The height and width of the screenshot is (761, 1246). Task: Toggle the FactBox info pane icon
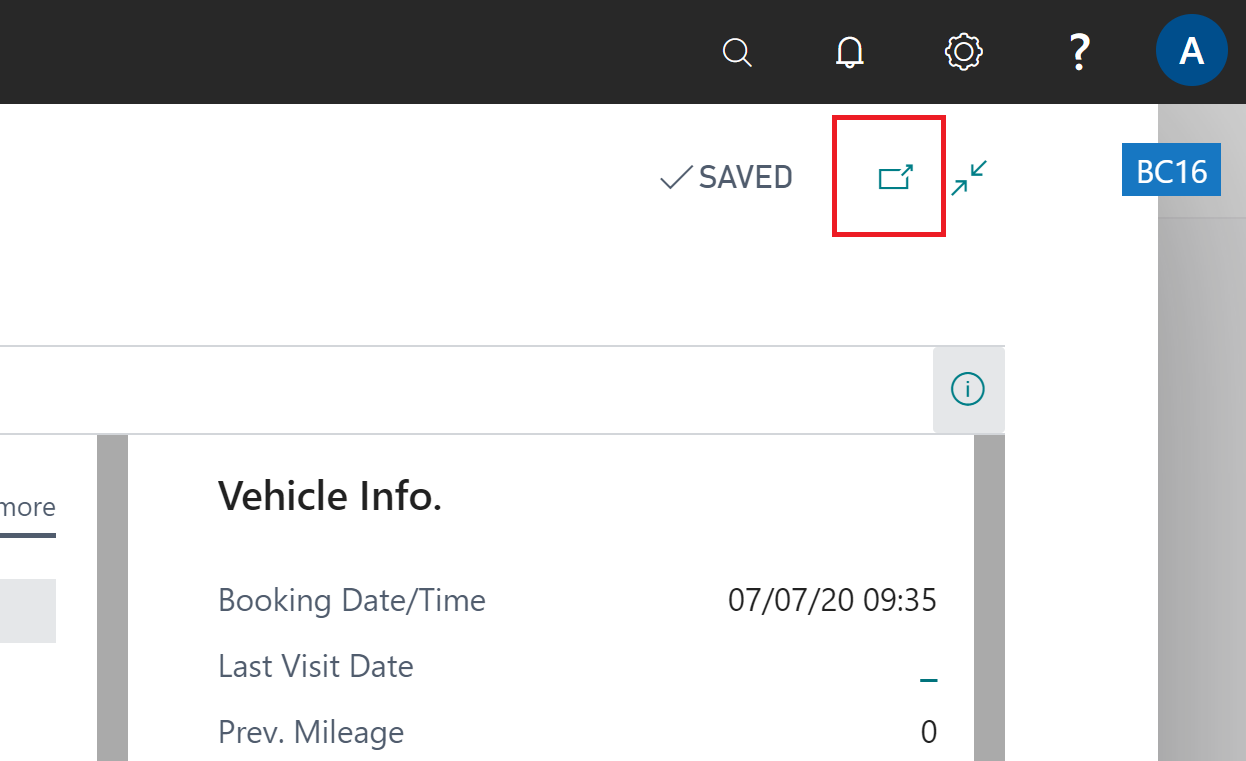968,390
